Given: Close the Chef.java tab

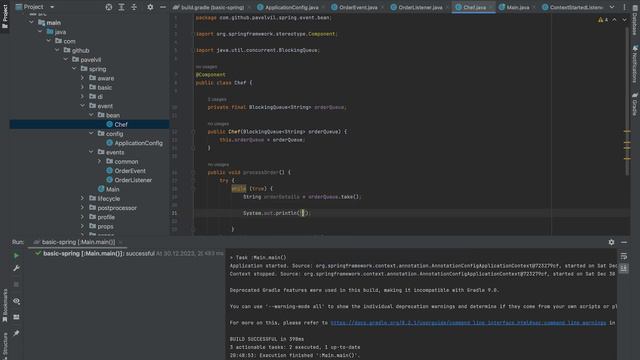Looking at the screenshot, I should (x=491, y=7).
